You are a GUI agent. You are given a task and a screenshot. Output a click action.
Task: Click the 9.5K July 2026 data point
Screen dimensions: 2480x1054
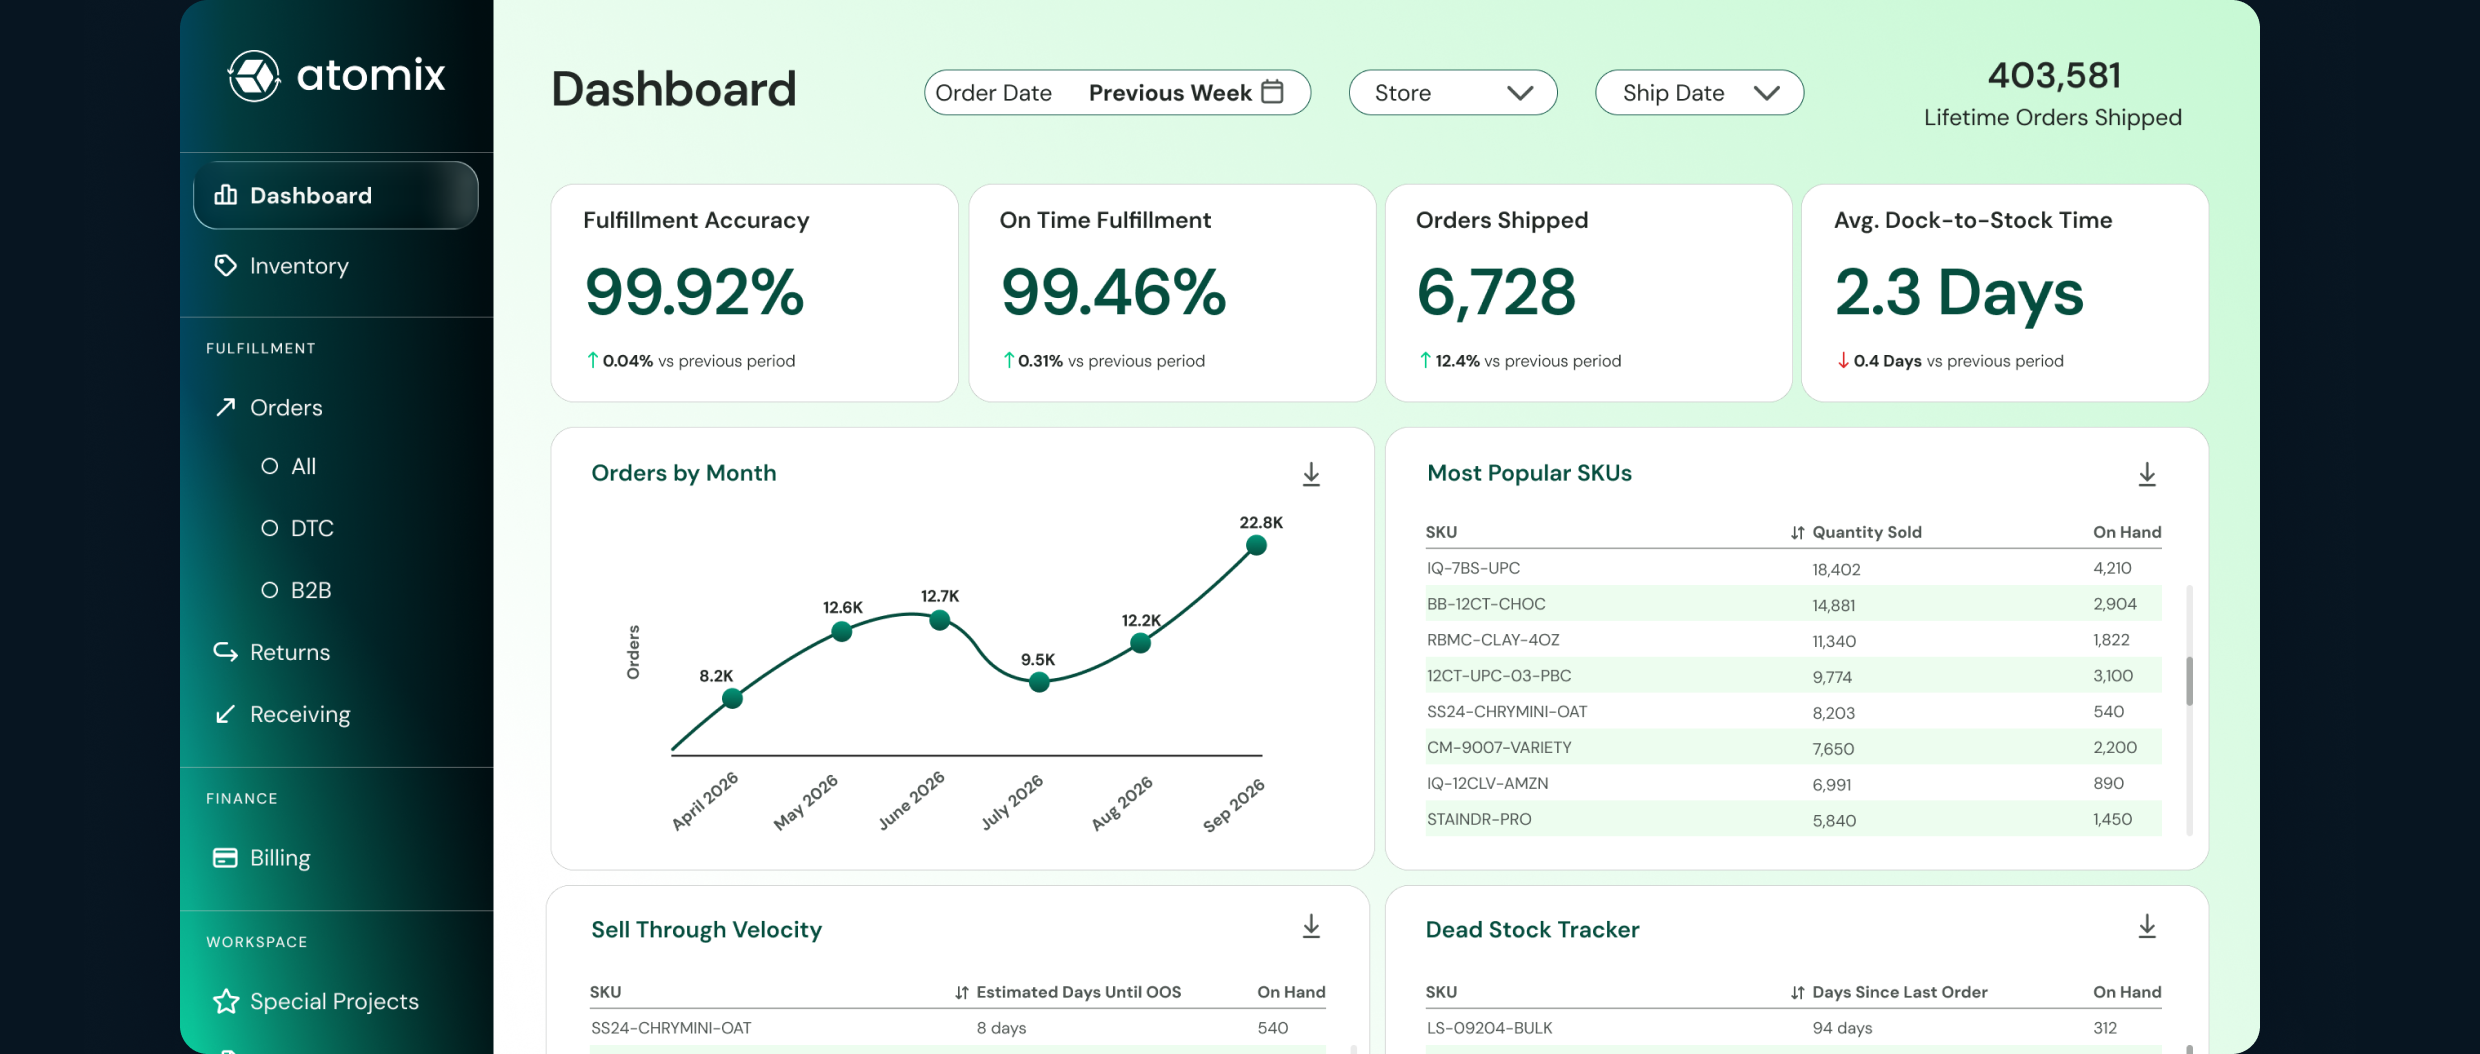(x=1039, y=682)
